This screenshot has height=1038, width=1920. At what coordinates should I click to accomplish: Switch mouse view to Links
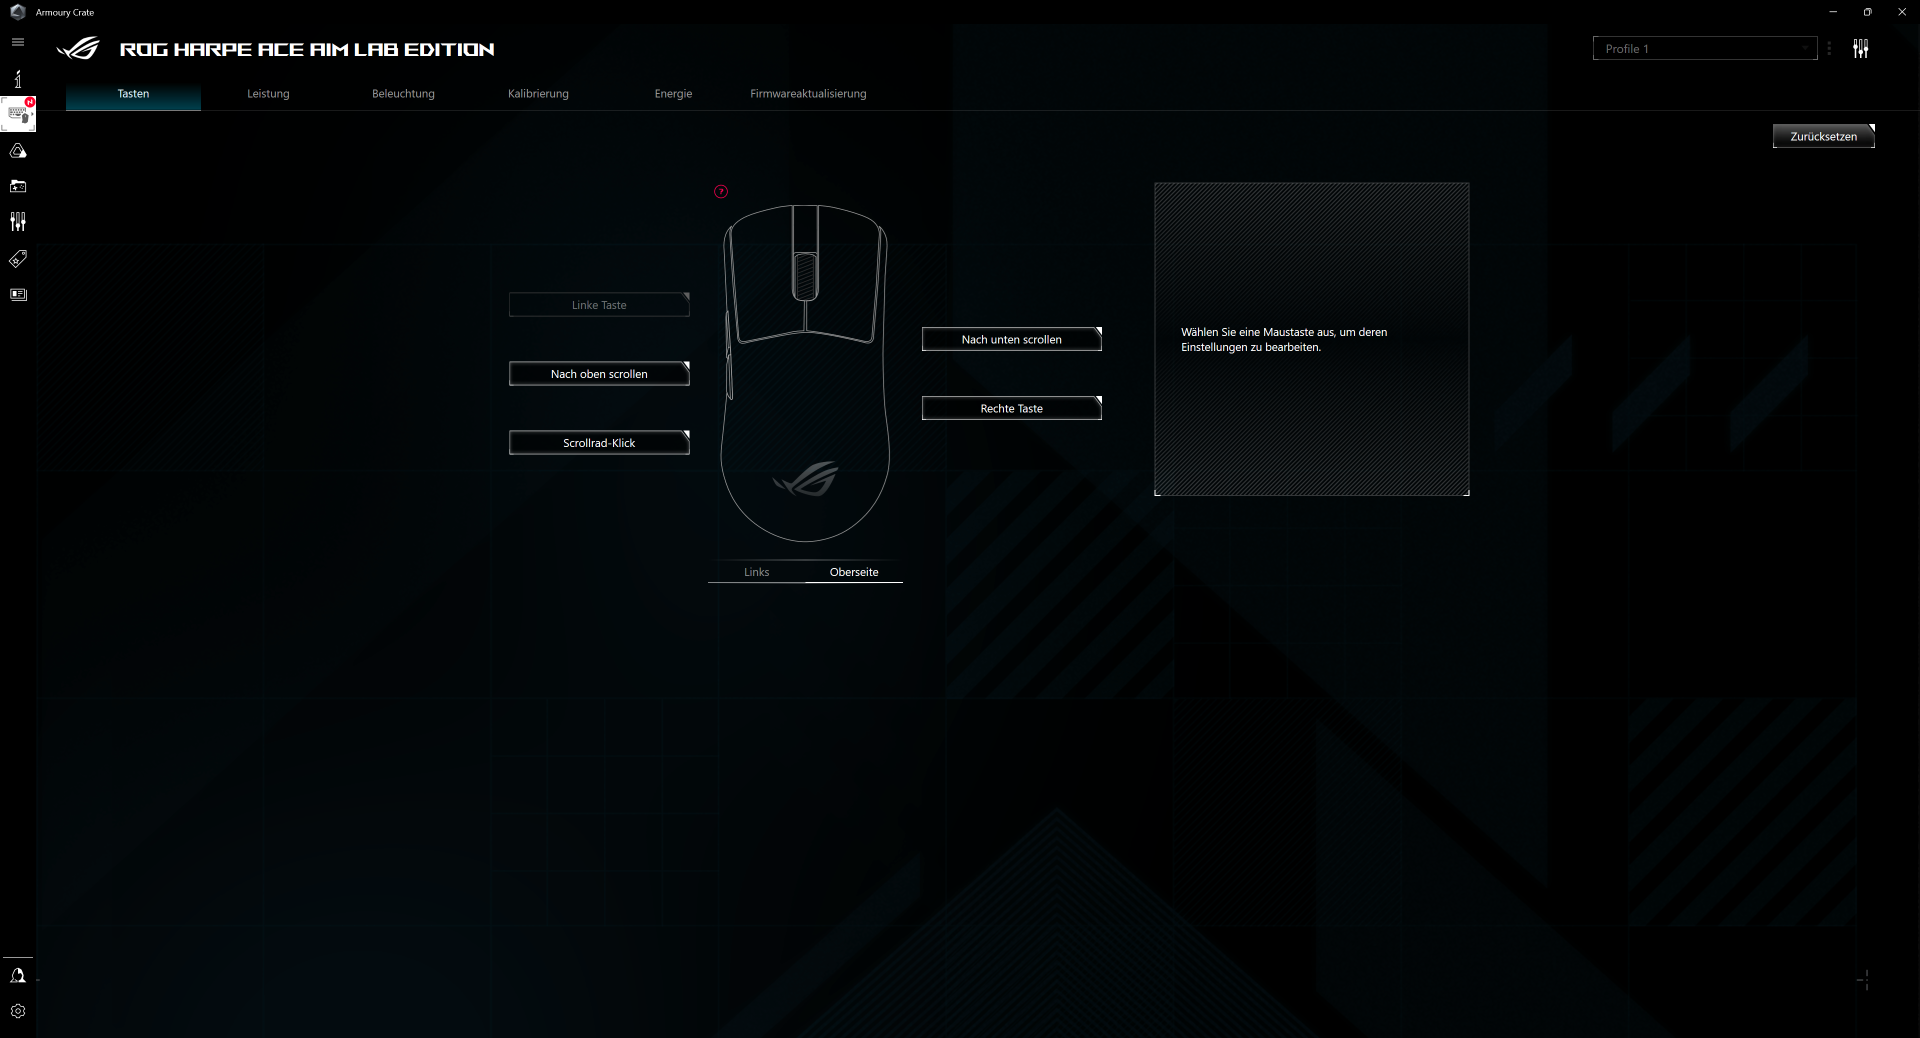coord(756,572)
